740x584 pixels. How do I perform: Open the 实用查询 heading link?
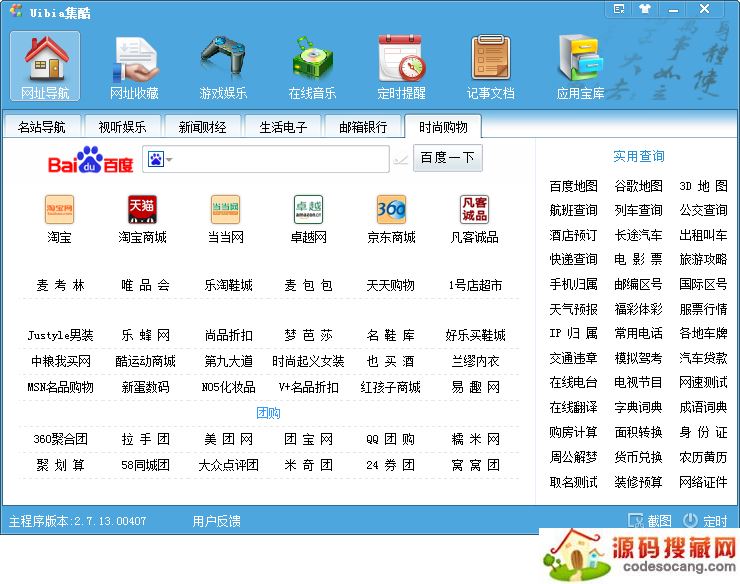click(x=639, y=156)
